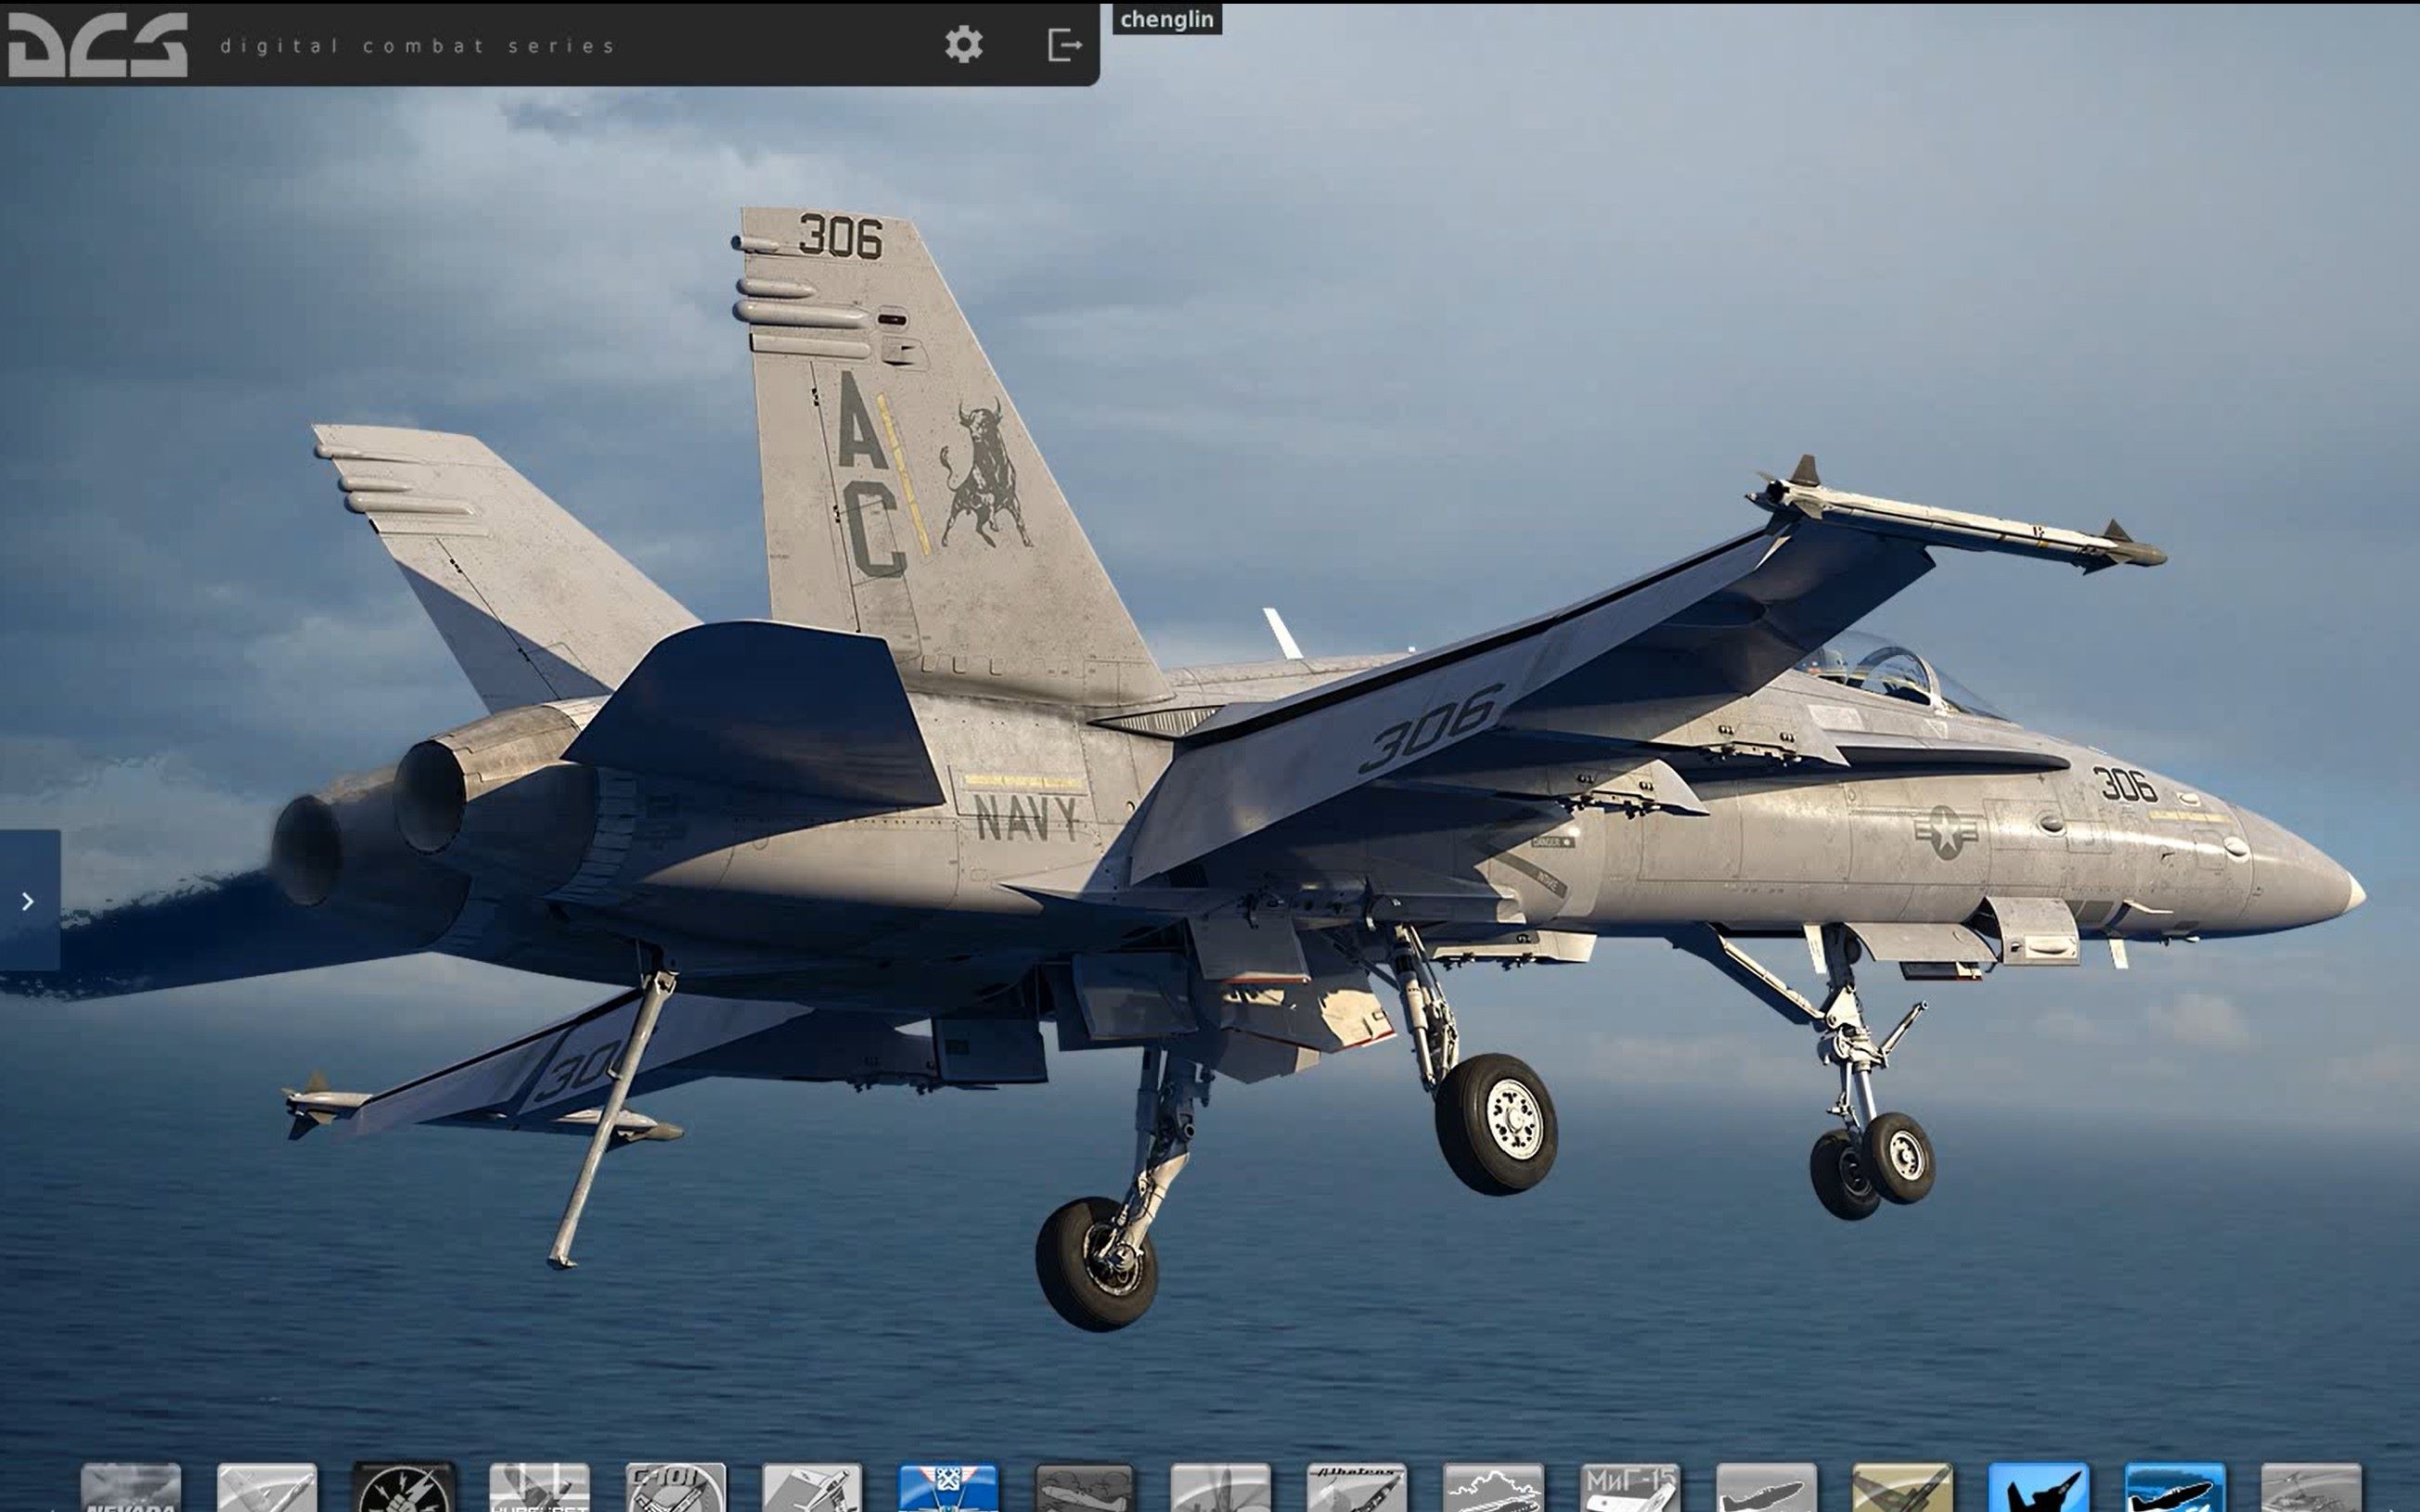Viewport: 2420px width, 1512px height.
Task: Select the dark bomber aircraft module icon
Action: [x=1085, y=1488]
